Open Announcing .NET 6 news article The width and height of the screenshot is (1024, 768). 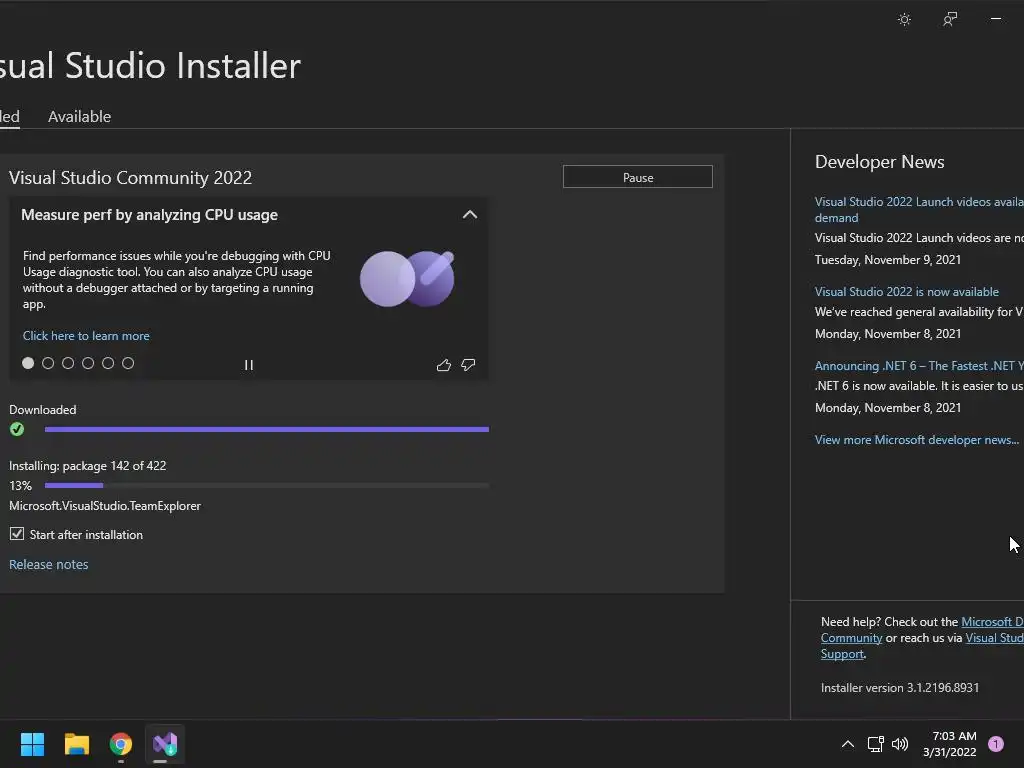[x=919, y=366]
